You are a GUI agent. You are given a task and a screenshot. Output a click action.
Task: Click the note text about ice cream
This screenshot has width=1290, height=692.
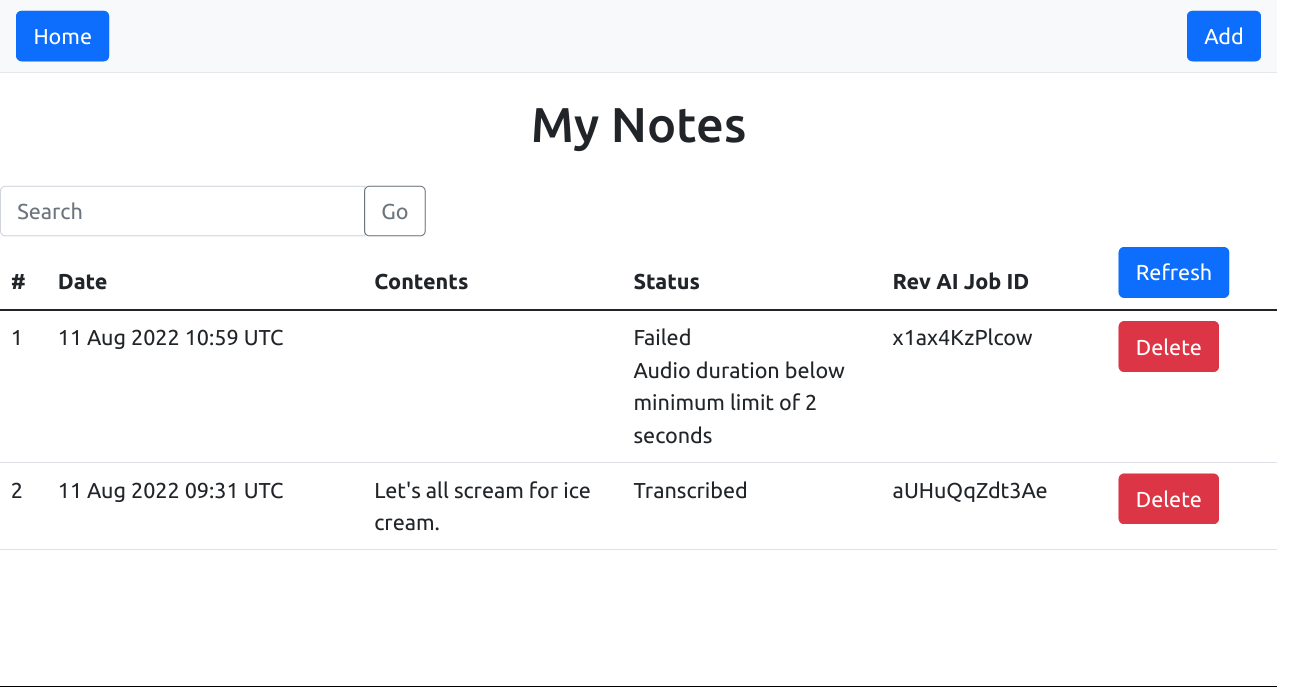482,506
